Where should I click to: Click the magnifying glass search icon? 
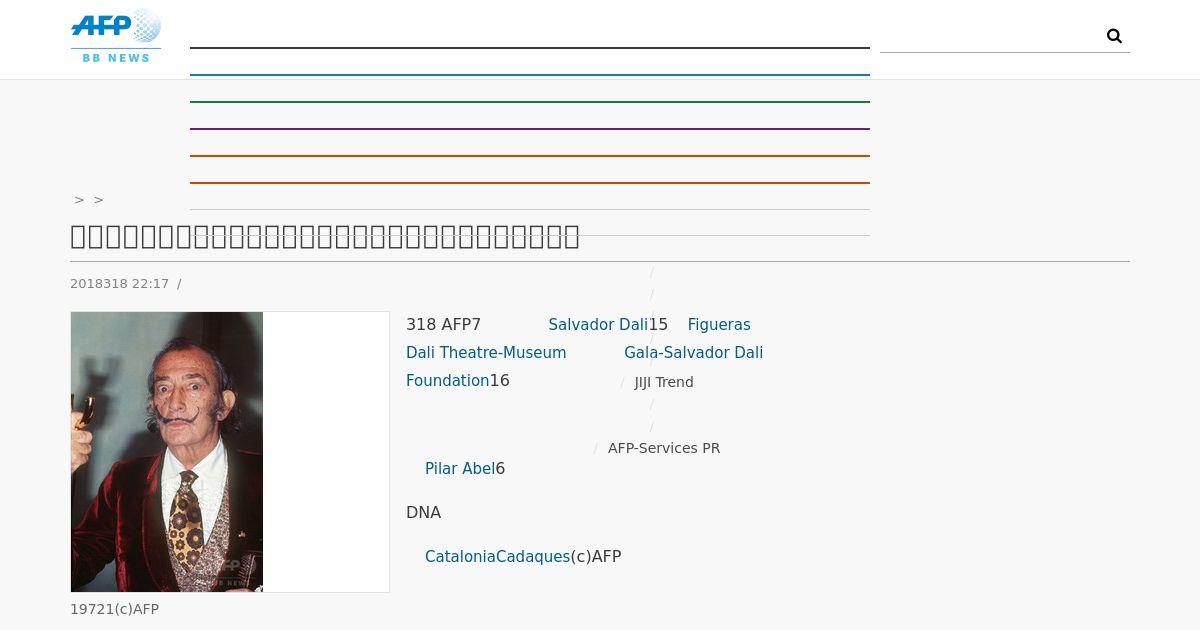[x=1114, y=36]
